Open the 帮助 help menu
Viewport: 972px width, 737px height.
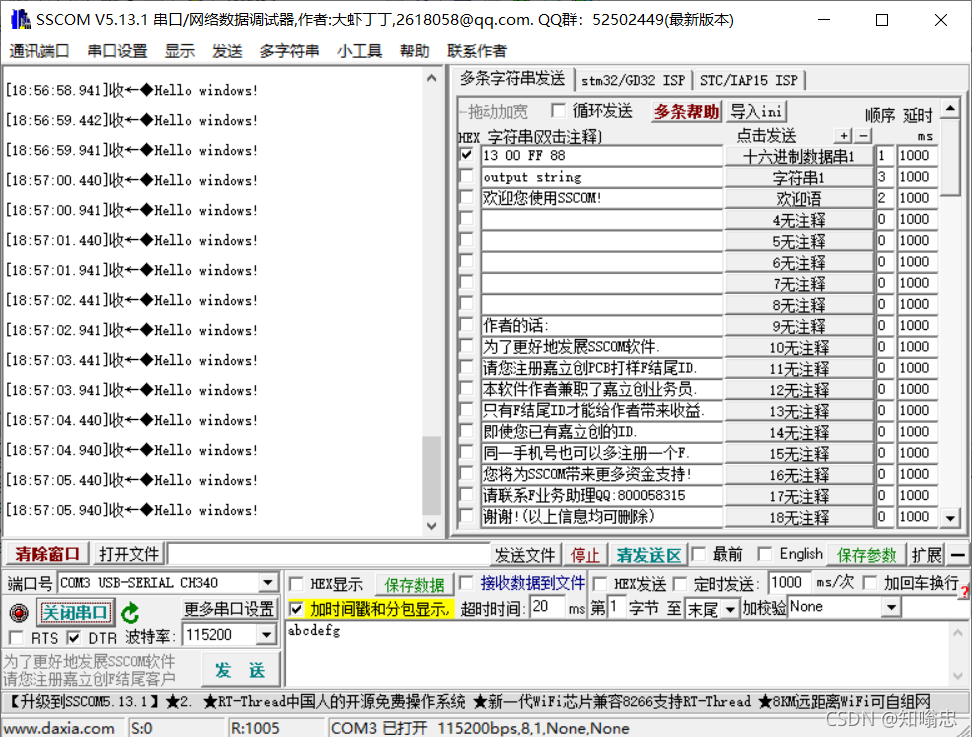pos(414,51)
